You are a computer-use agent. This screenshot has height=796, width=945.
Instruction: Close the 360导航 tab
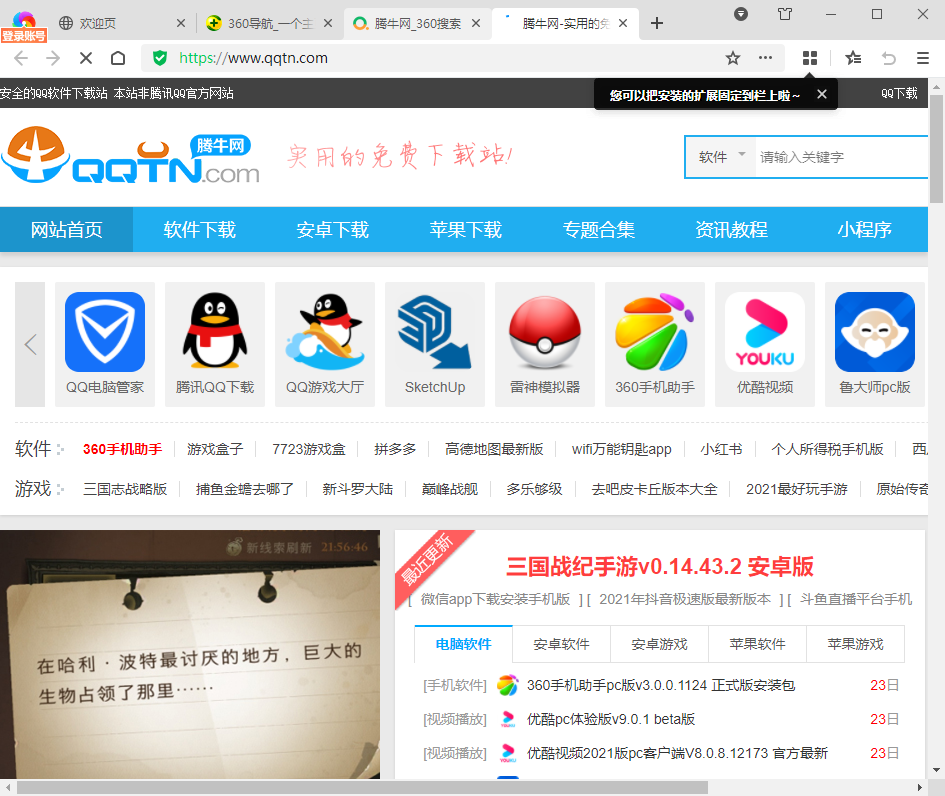328,24
